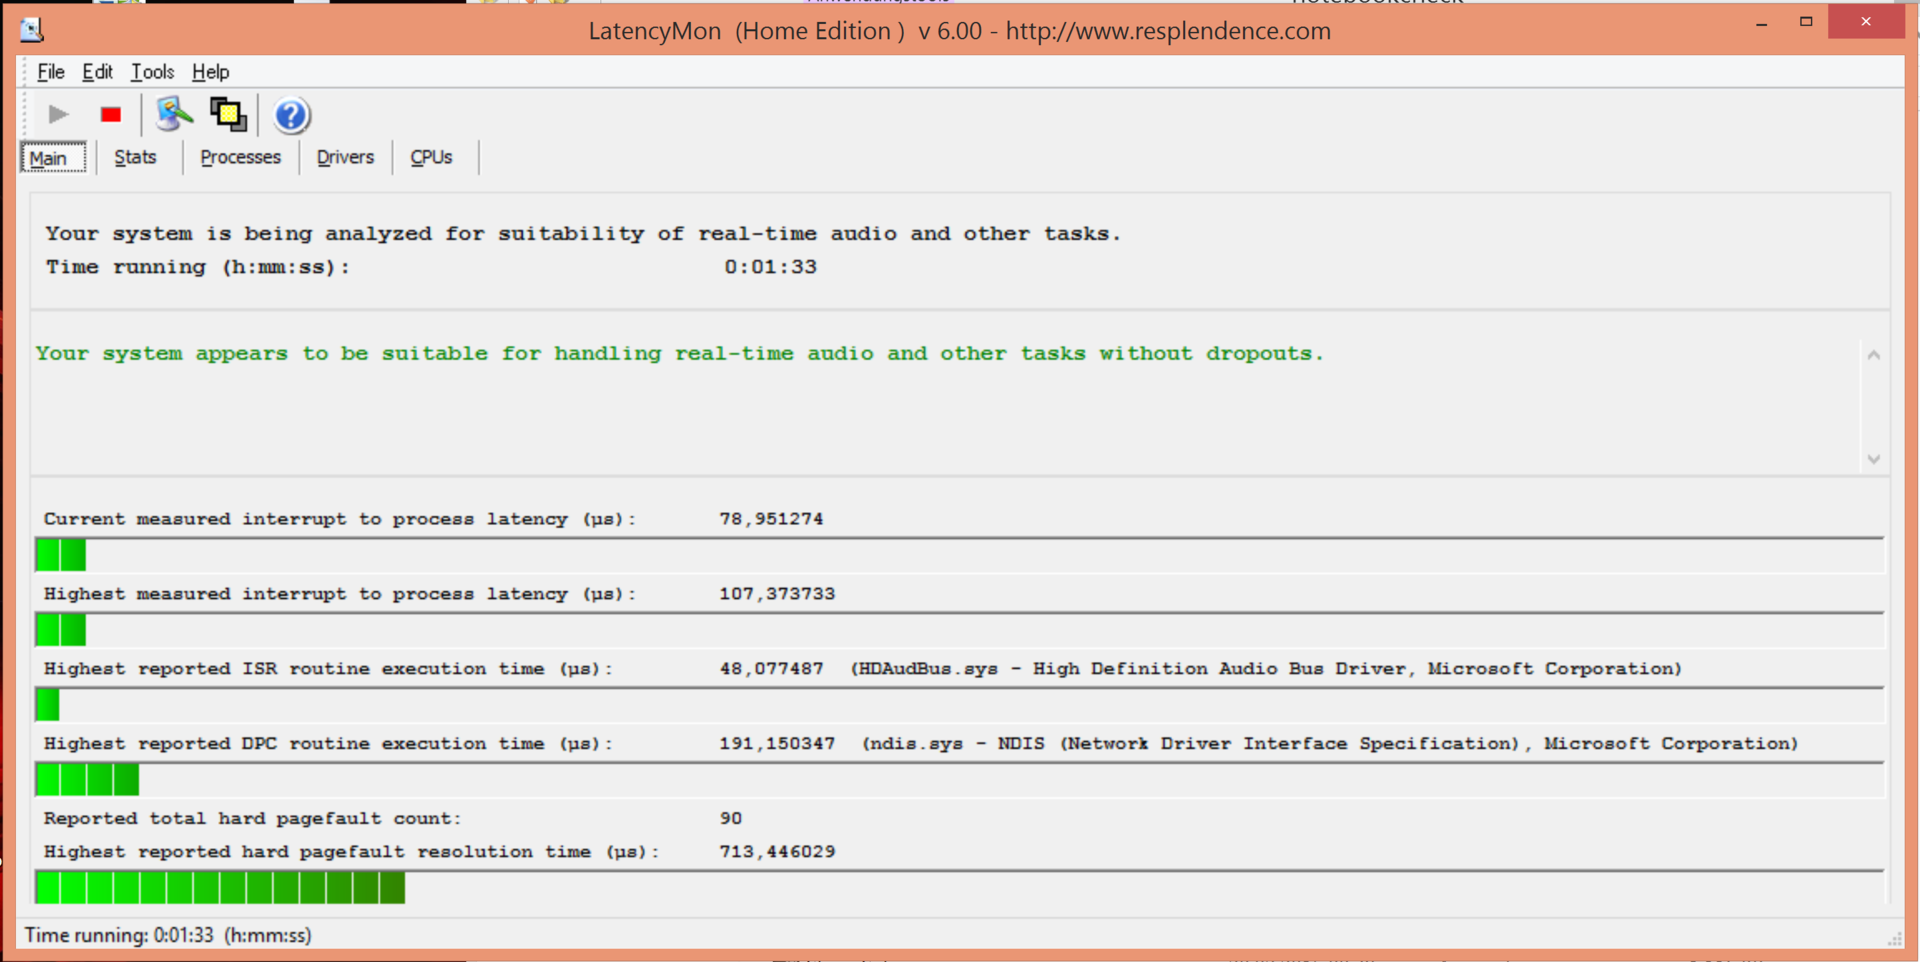Start monitoring with the play button
This screenshot has height=962, width=1920.
[58, 115]
